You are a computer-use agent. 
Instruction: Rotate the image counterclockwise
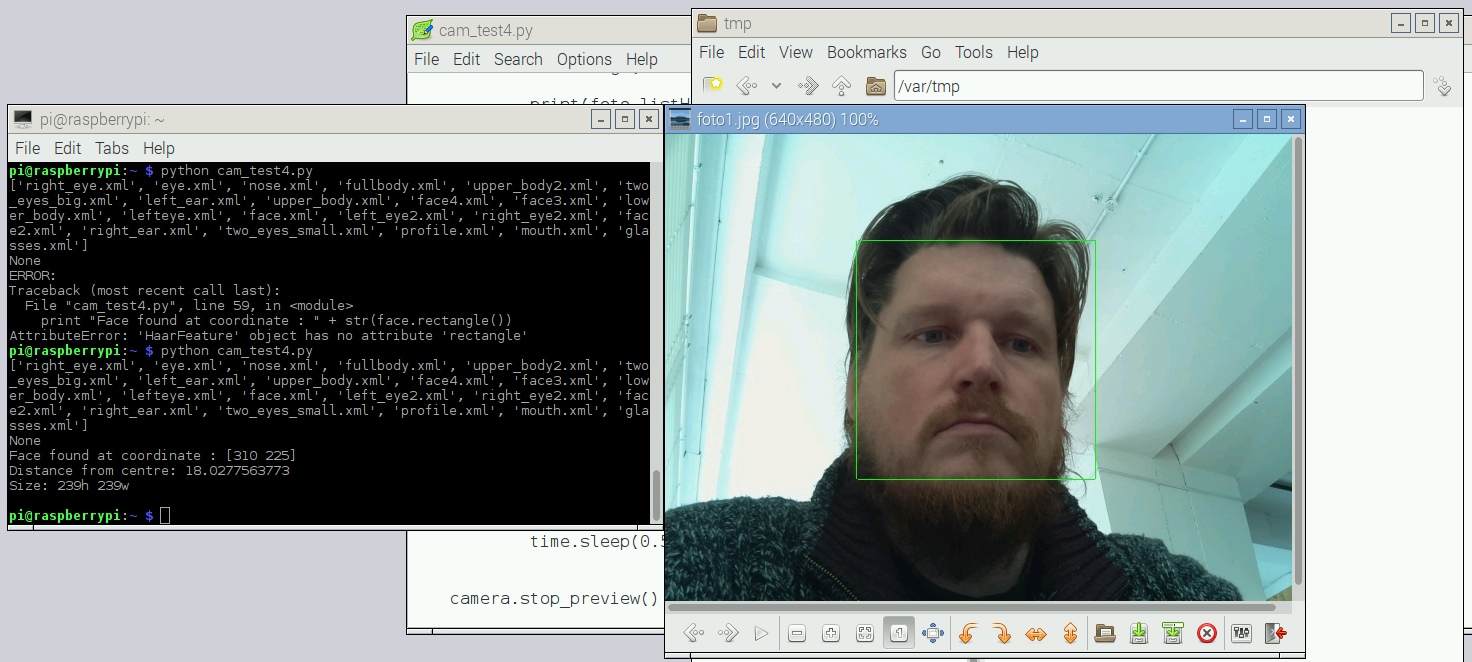967,632
